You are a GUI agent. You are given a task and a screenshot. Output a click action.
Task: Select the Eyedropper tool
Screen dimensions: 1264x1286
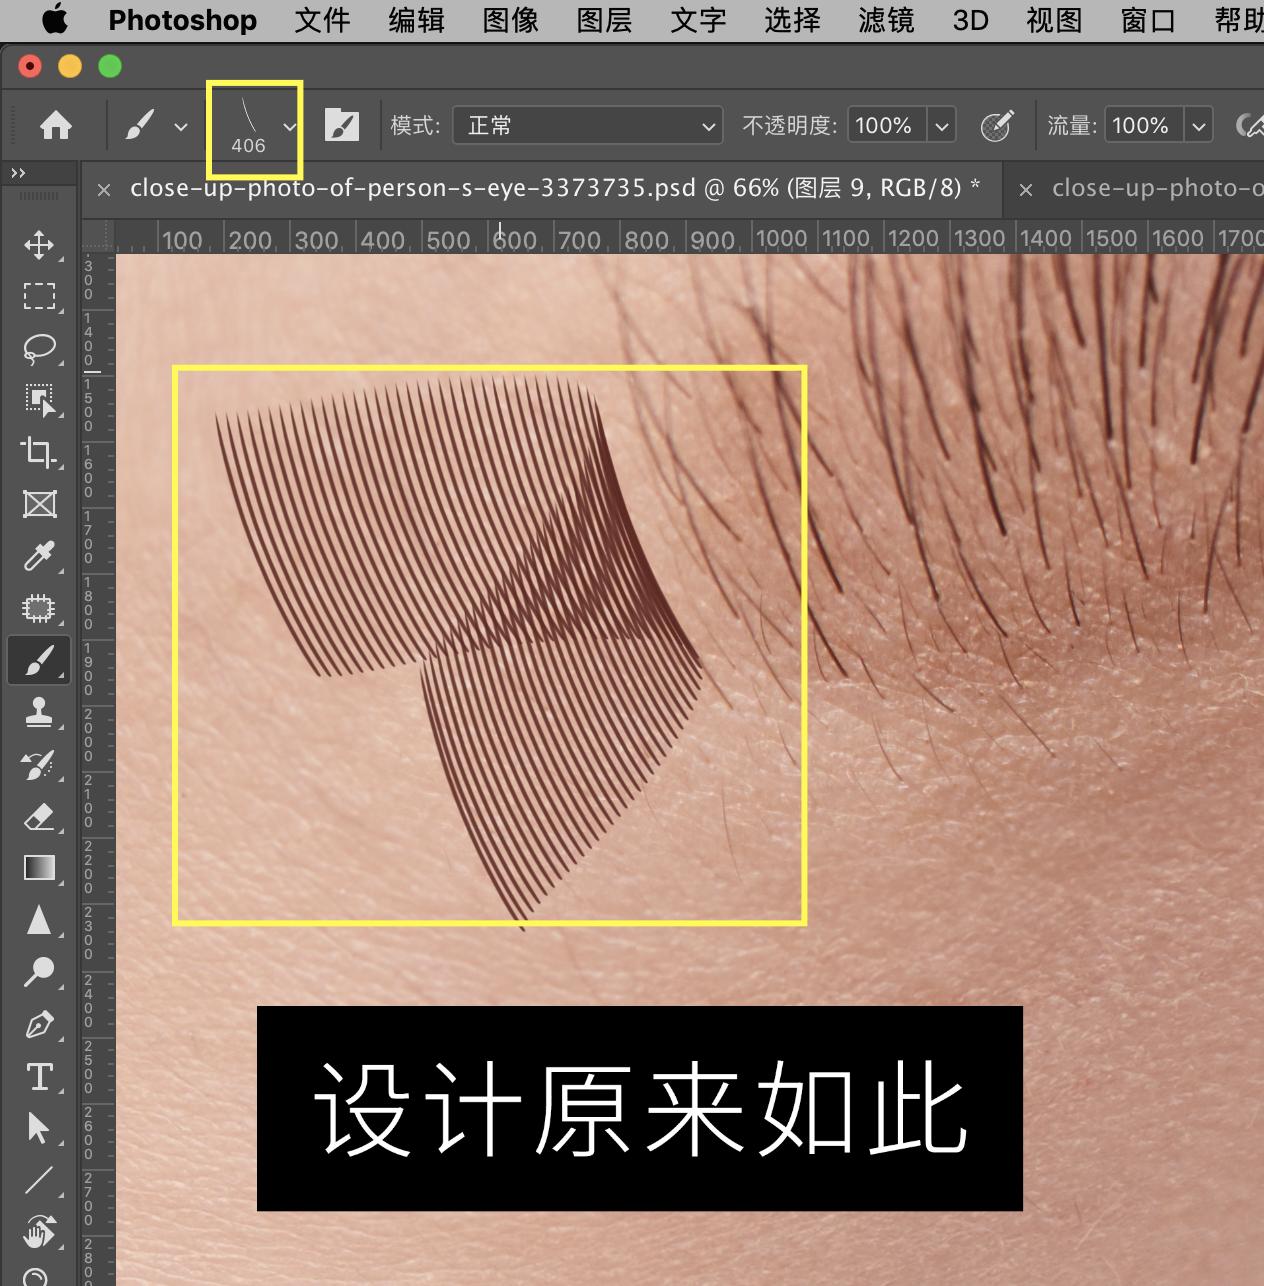point(39,556)
